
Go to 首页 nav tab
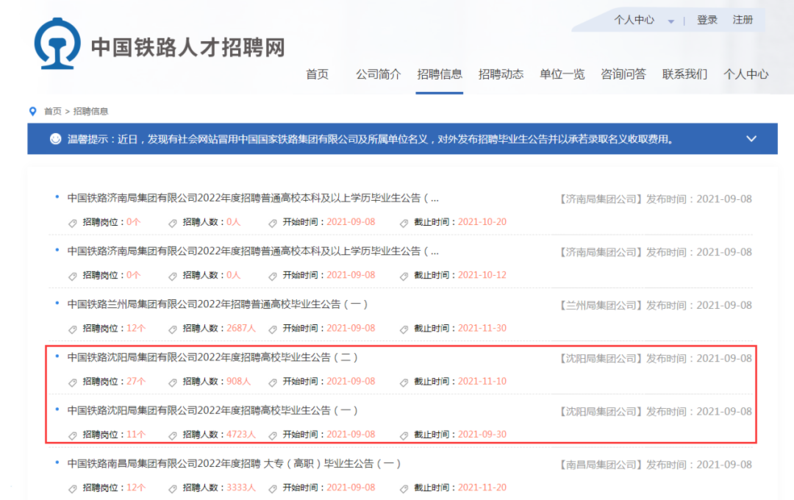pos(317,74)
